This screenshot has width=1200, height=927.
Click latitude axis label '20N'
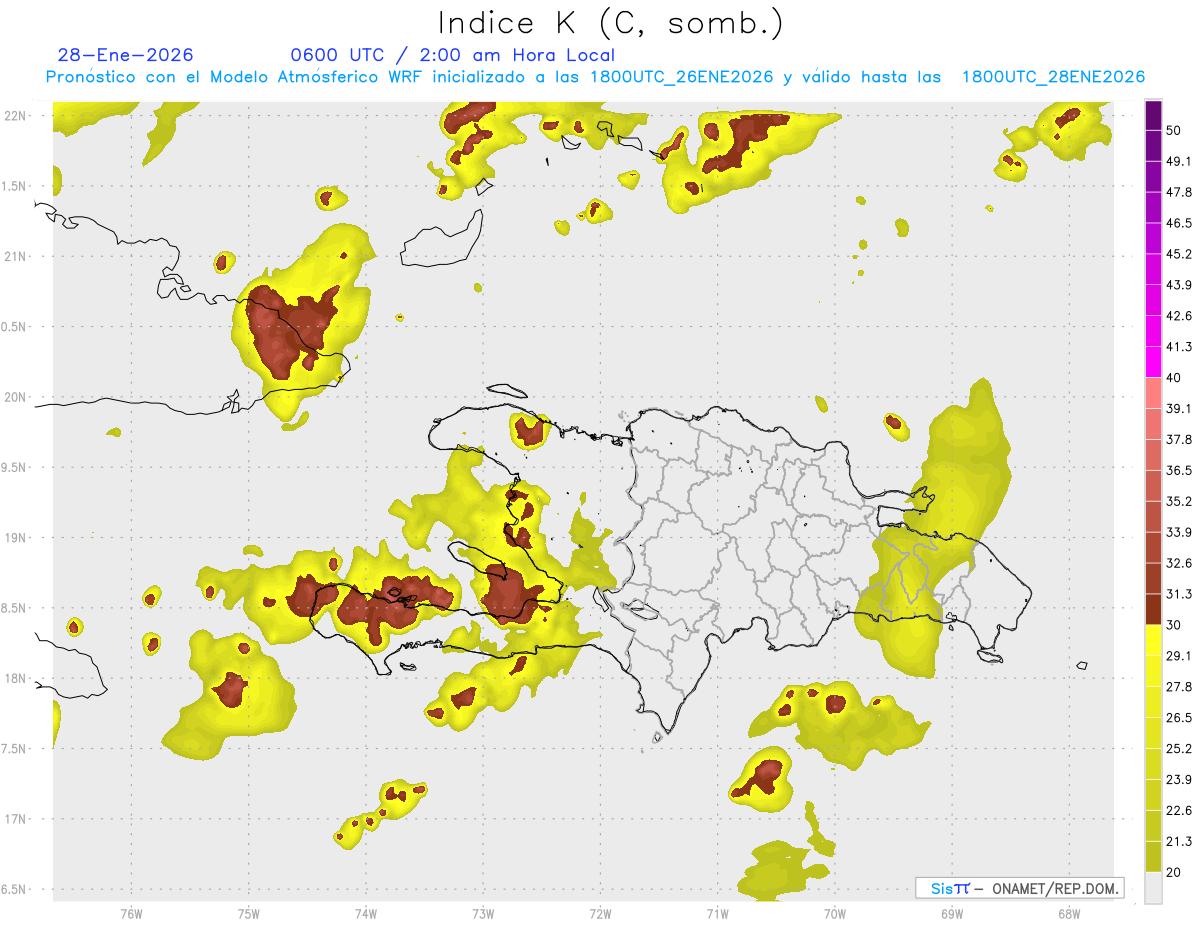[15, 397]
